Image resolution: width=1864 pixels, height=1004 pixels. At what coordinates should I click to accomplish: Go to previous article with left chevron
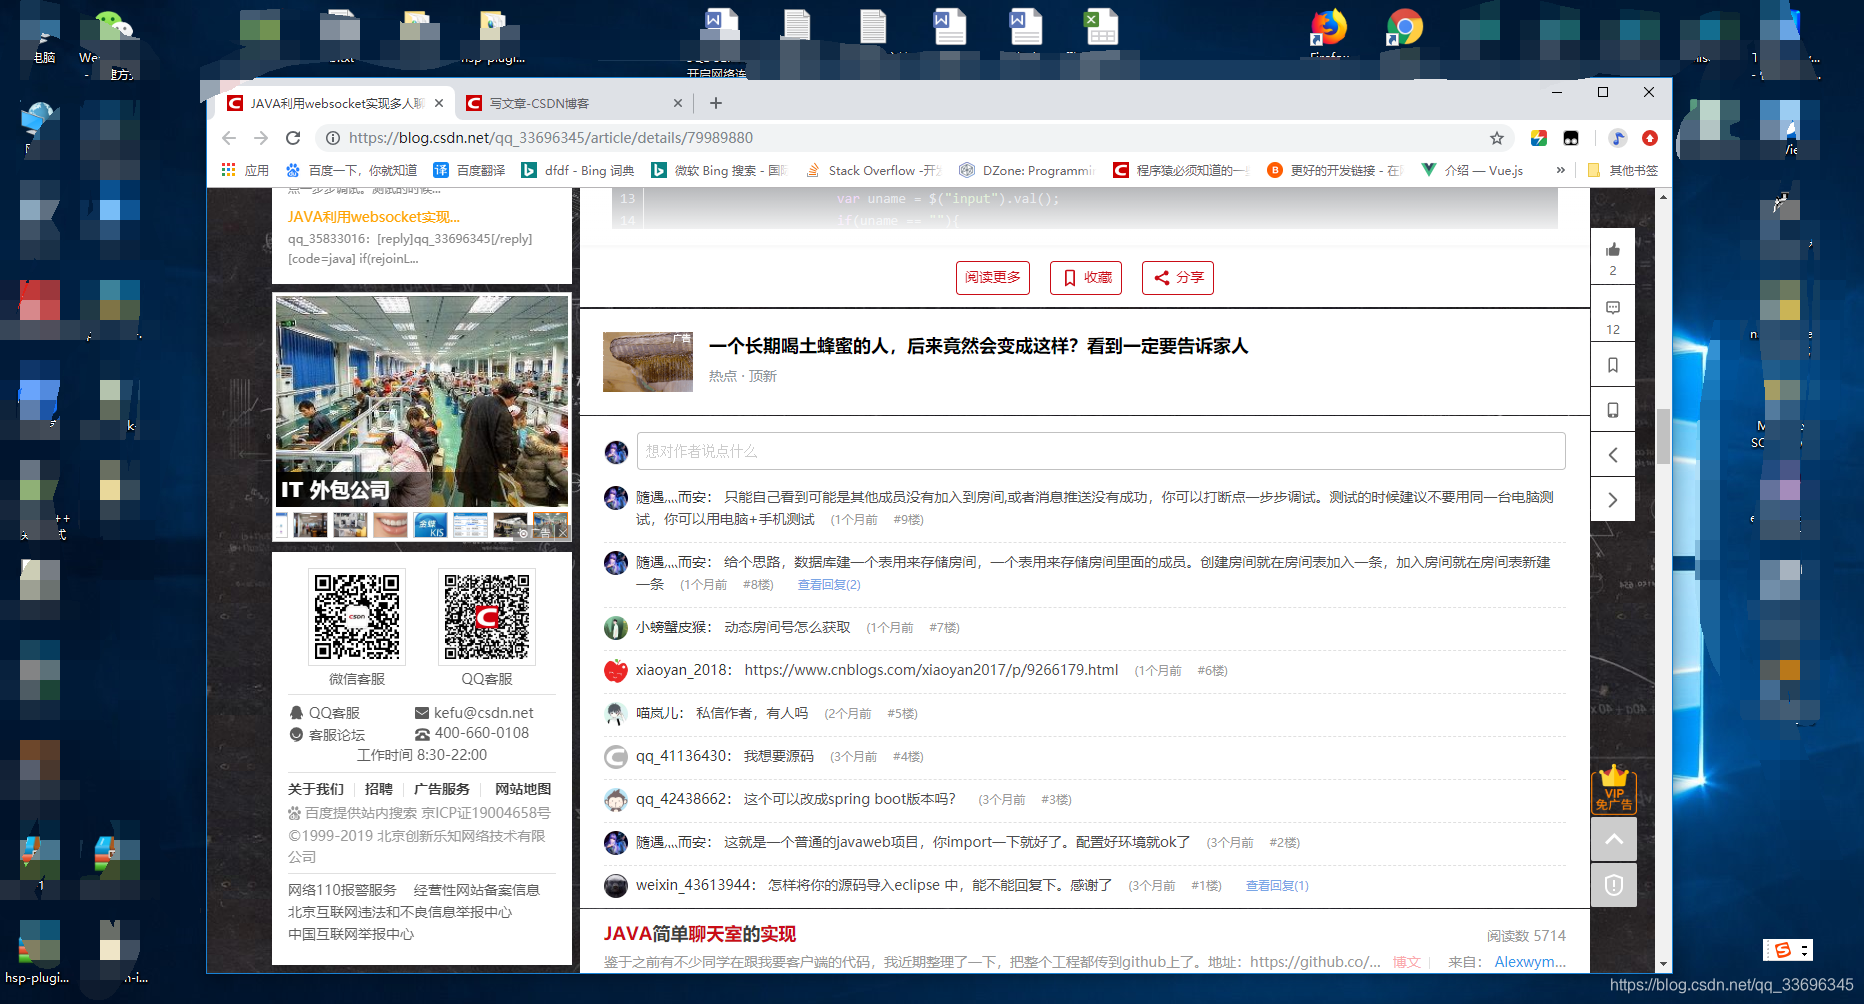tap(1612, 455)
